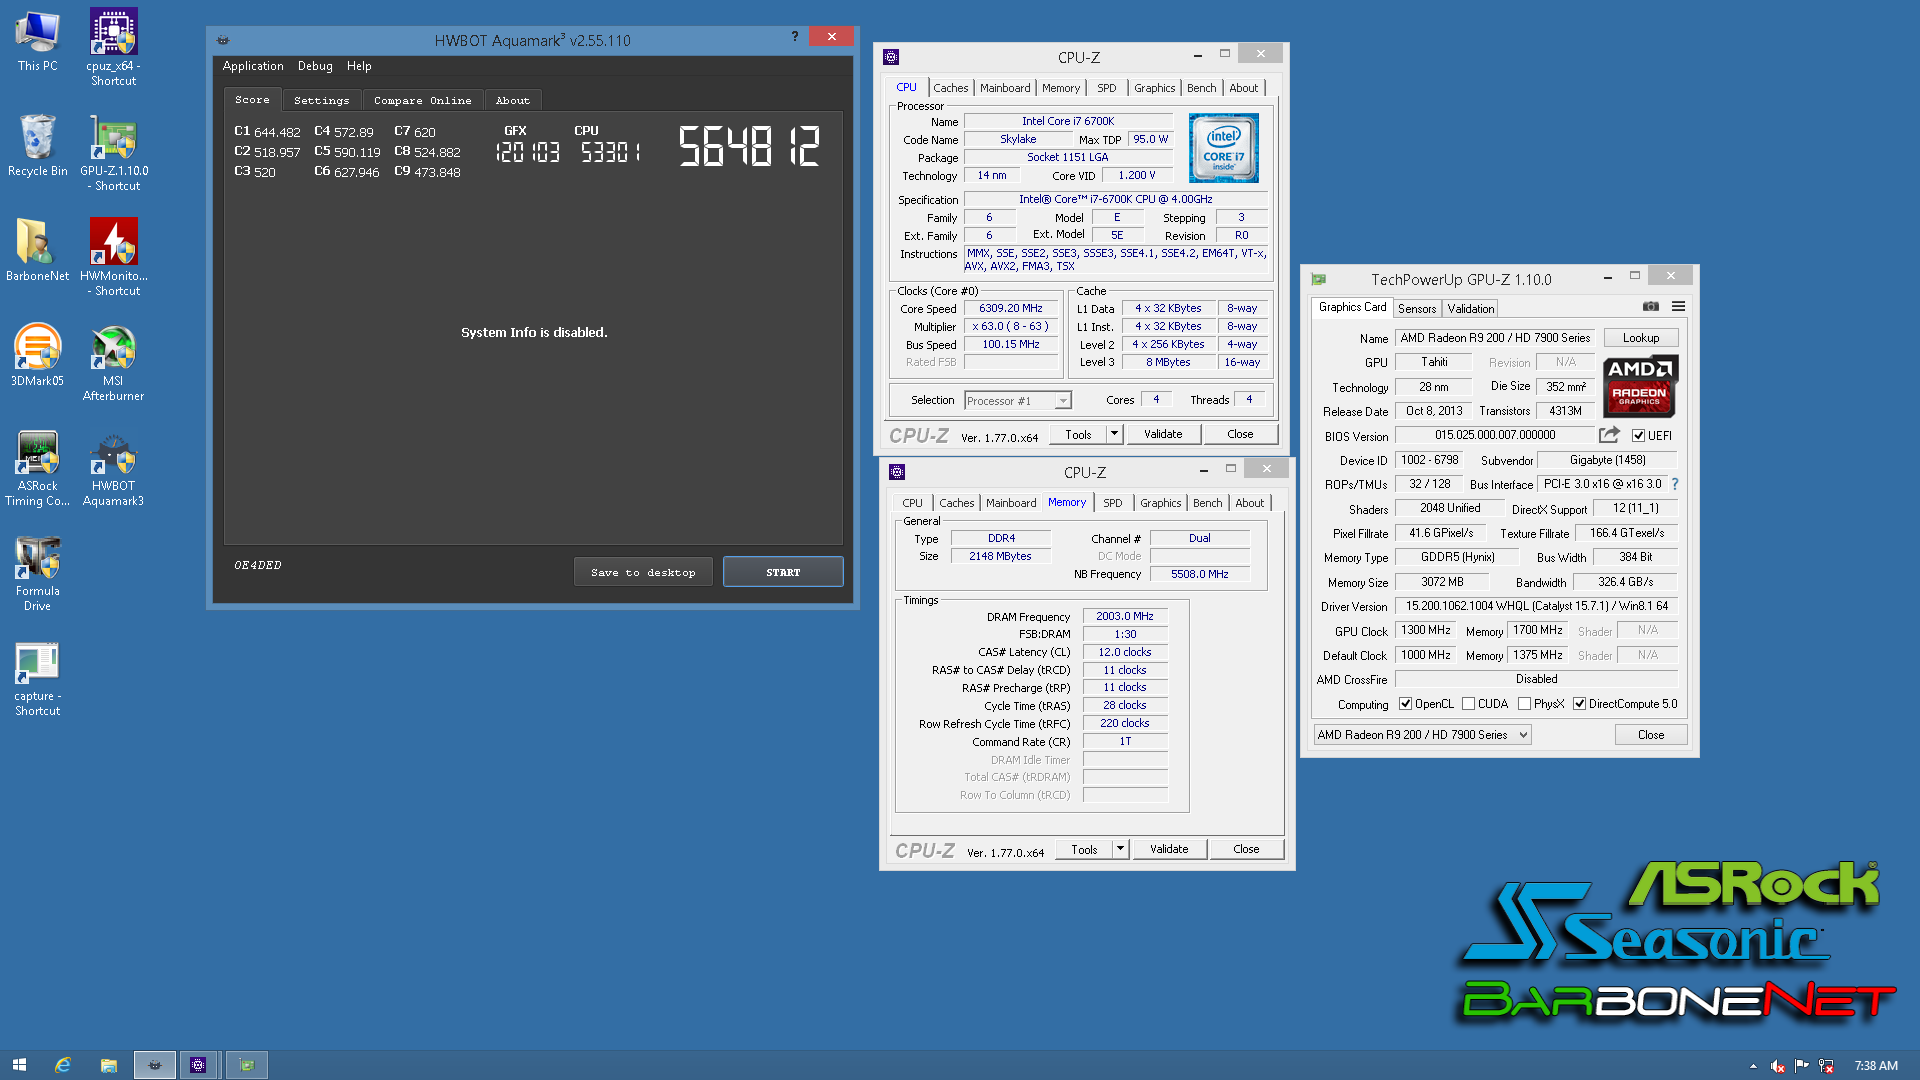Show hidden tray icons arrow
Image resolution: width=1920 pixels, height=1080 pixels.
(x=1753, y=1066)
